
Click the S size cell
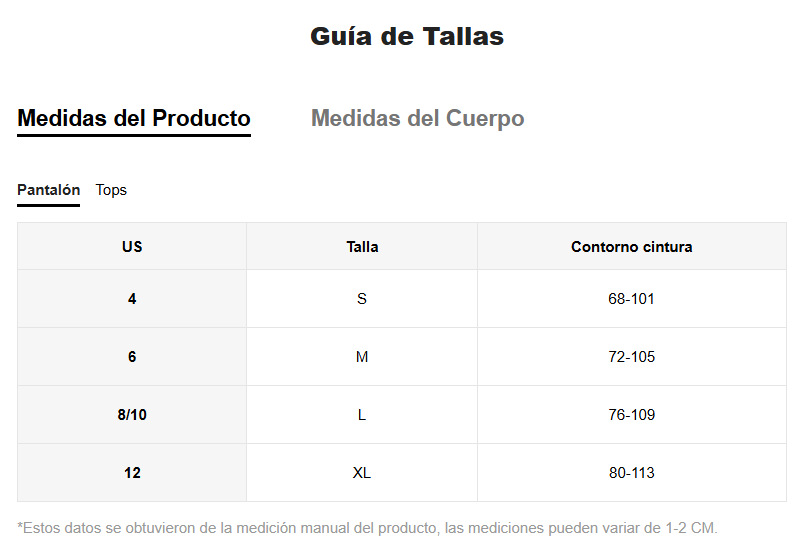click(362, 299)
